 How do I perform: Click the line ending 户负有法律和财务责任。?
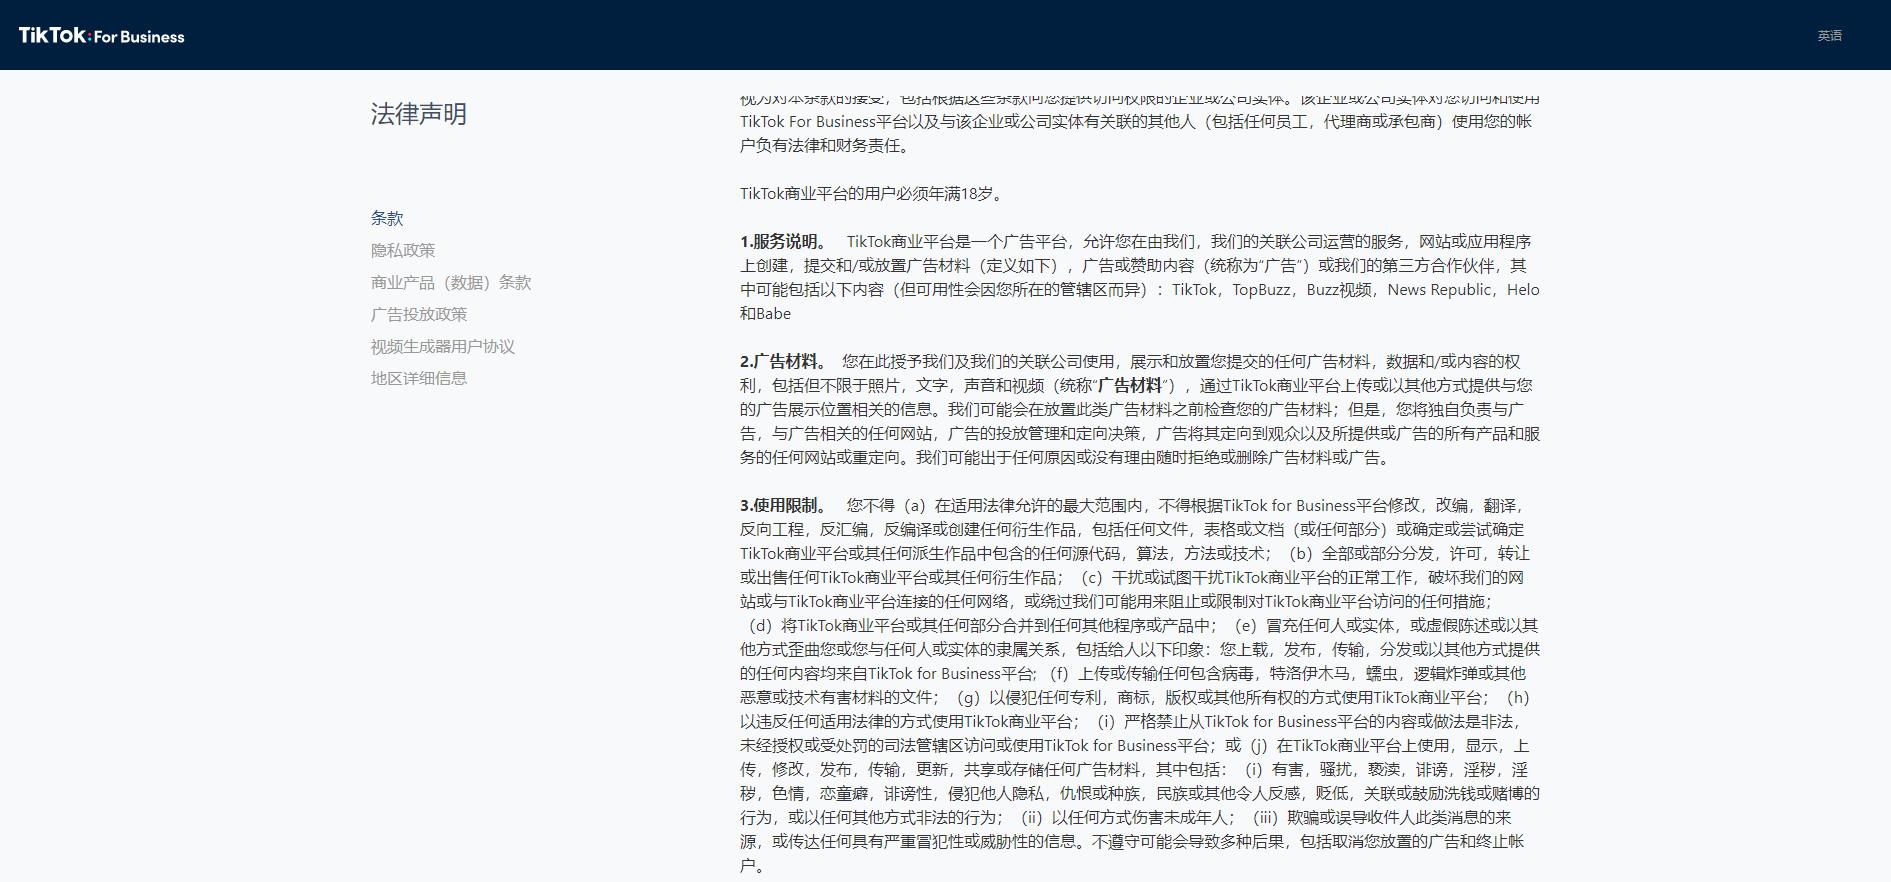[825, 145]
